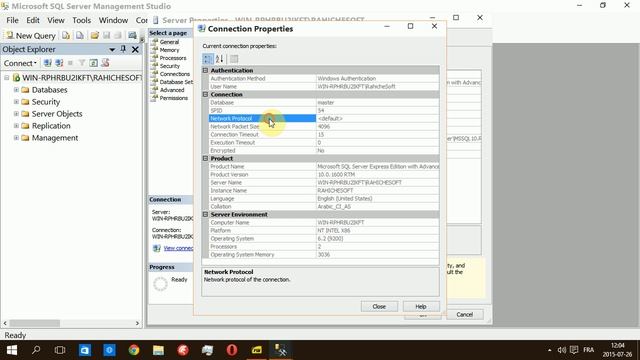Close the Object Explorer pane
This screenshot has height=360, width=640.
[x=135, y=49]
